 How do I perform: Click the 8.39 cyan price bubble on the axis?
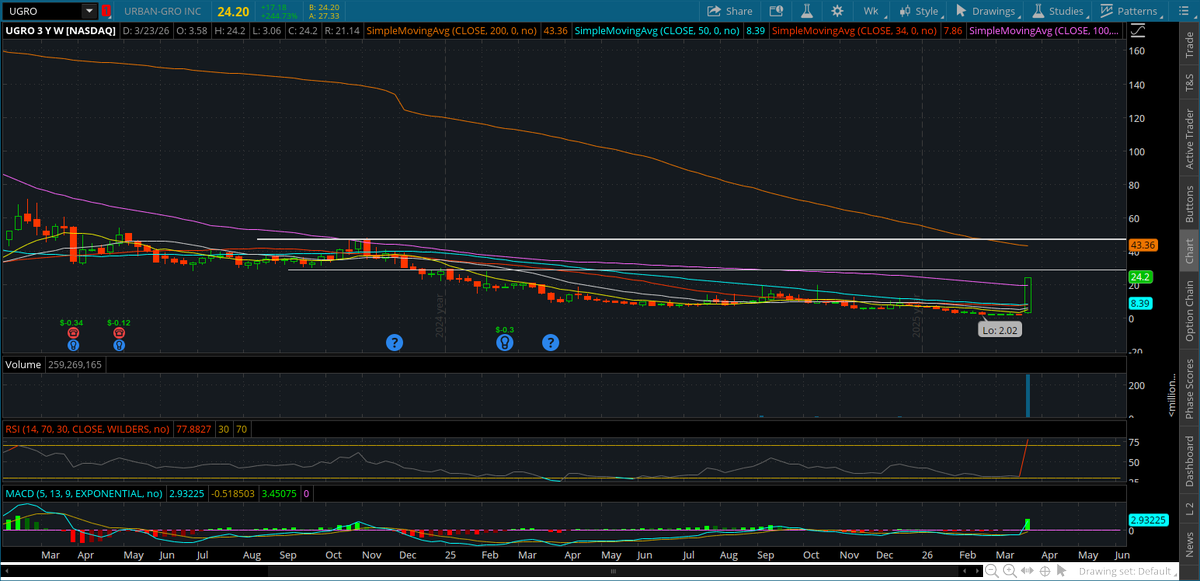1142,303
